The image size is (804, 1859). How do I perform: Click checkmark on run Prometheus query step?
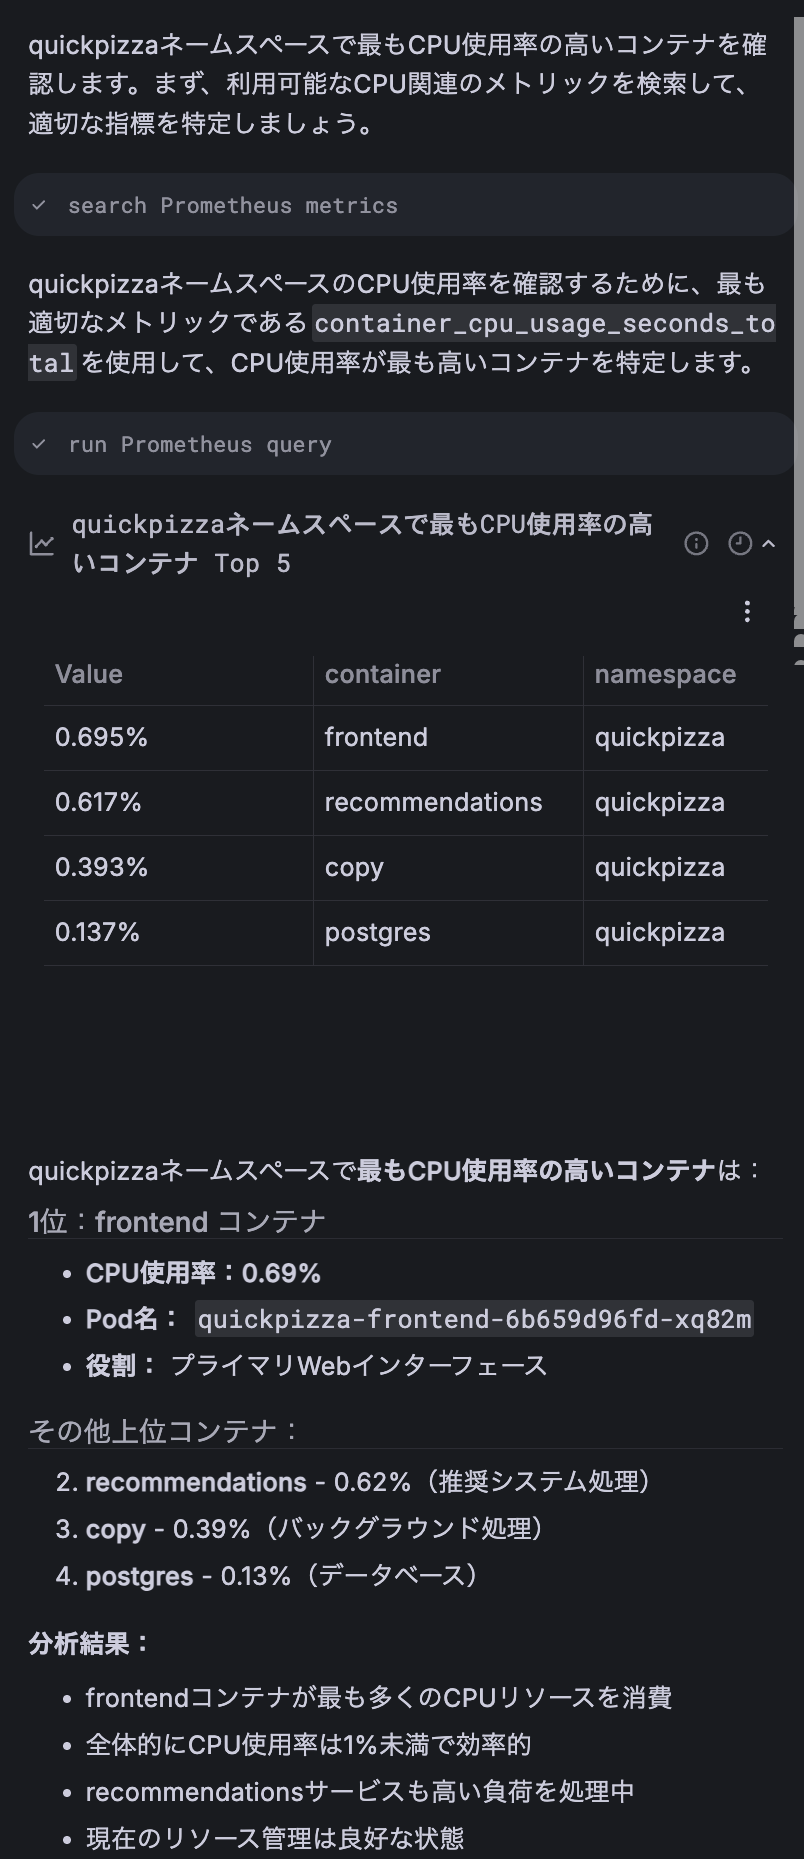(x=39, y=444)
